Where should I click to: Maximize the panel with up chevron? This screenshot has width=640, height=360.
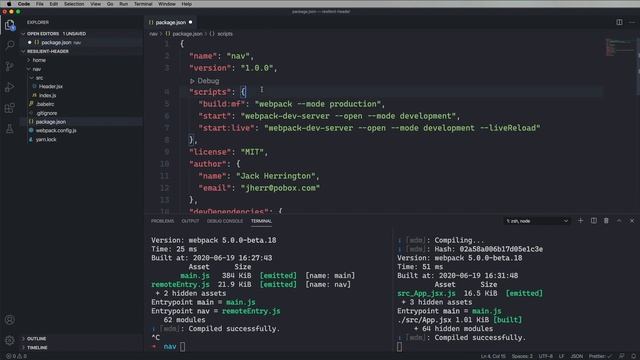coord(619,220)
